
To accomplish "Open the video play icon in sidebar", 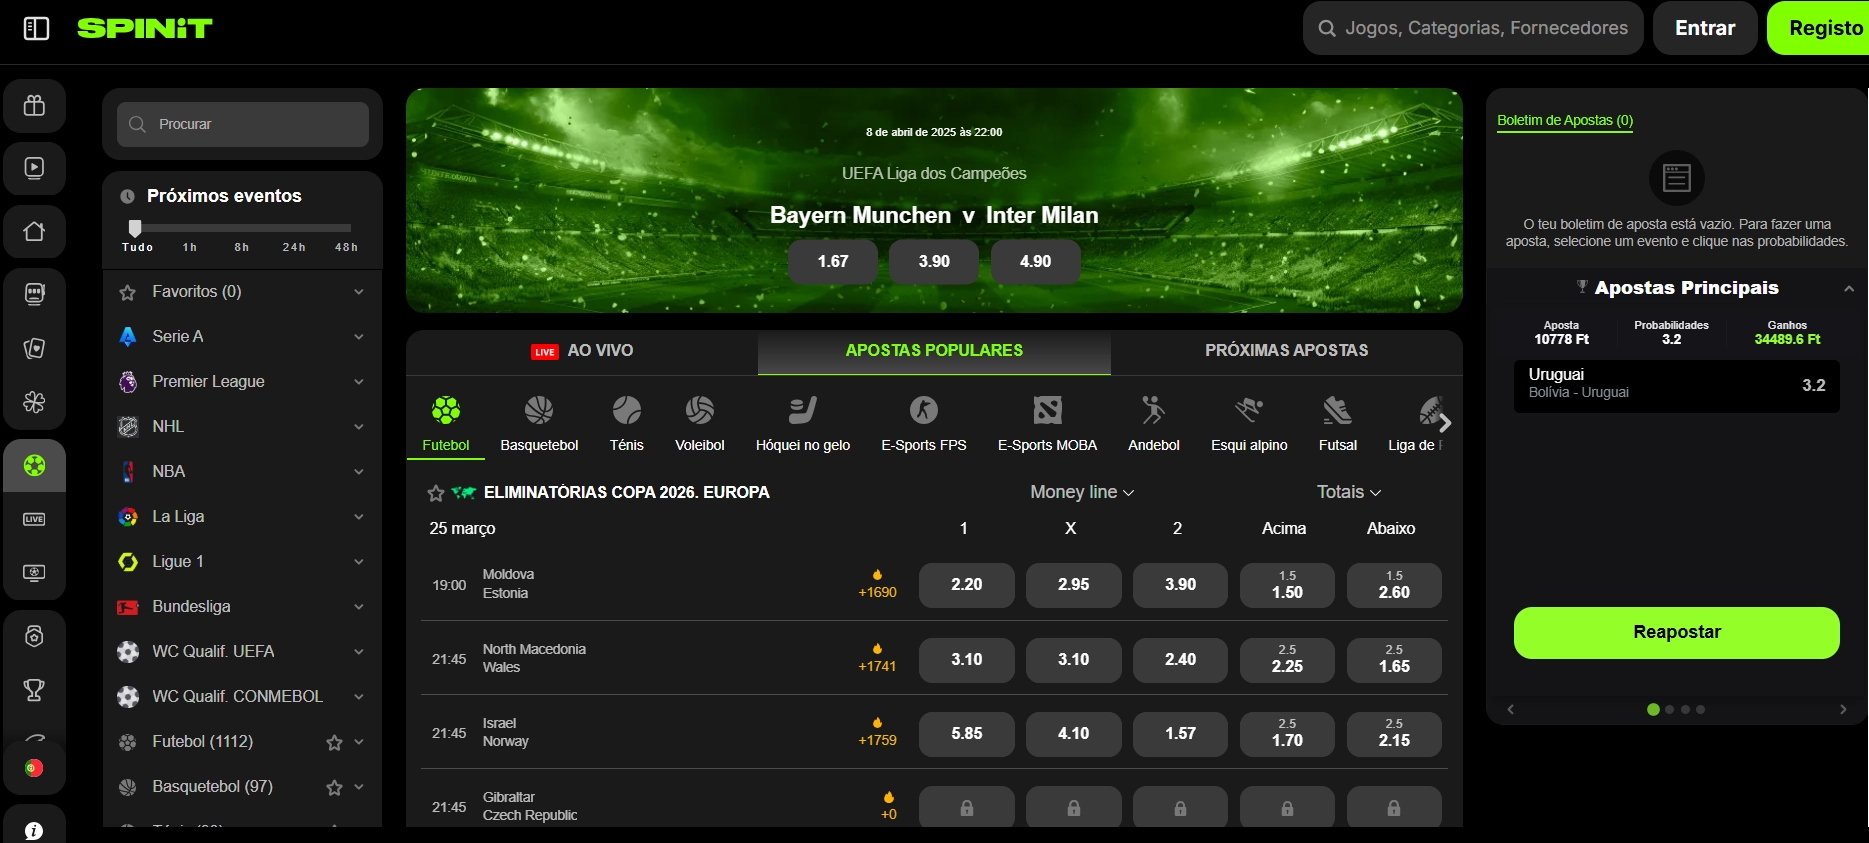I will 34,168.
